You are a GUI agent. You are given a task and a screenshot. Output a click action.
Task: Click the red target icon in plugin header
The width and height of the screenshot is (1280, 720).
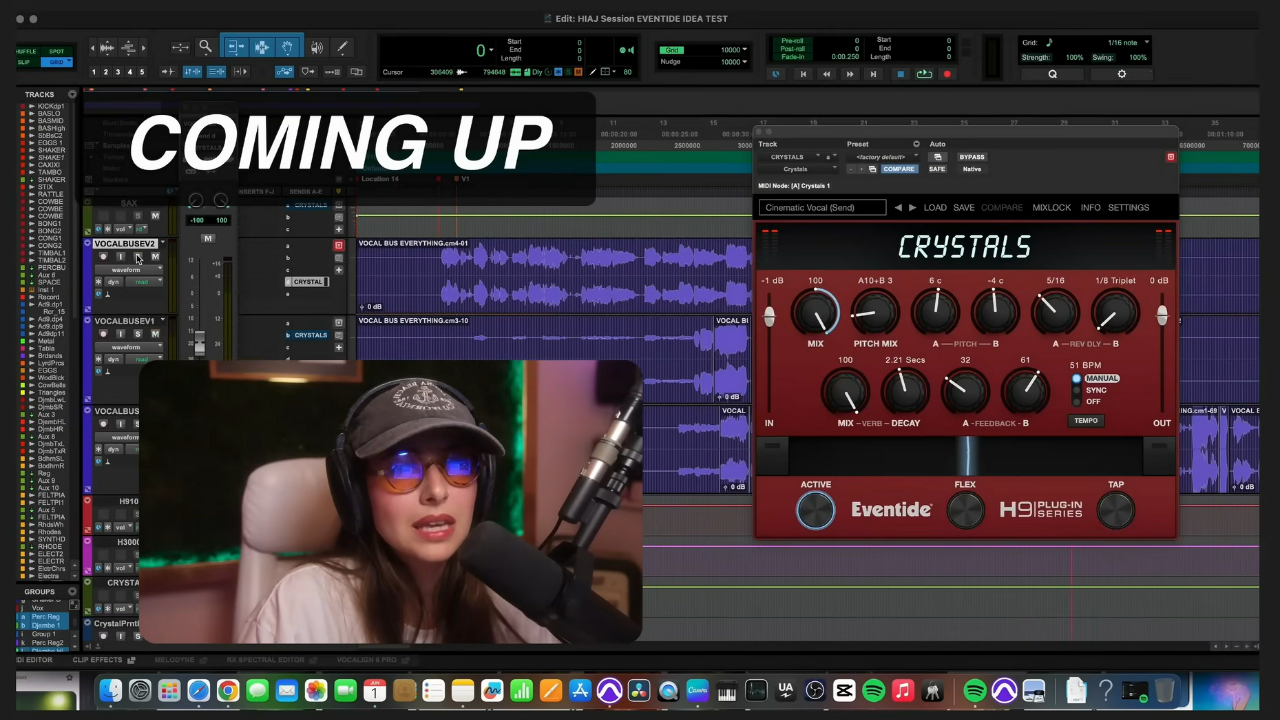pyautogui.click(x=1171, y=157)
